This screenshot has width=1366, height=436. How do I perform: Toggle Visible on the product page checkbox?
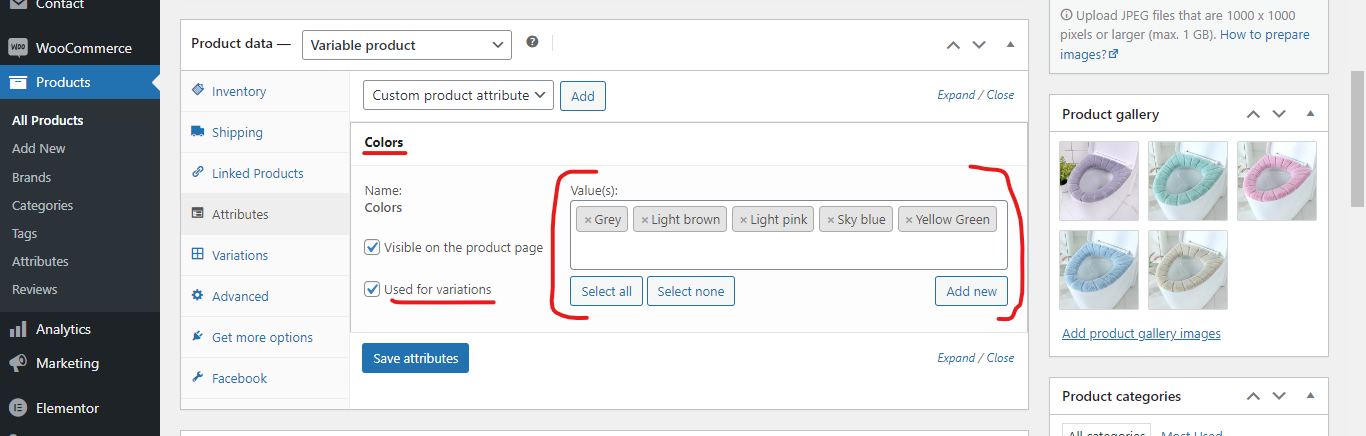[372, 247]
